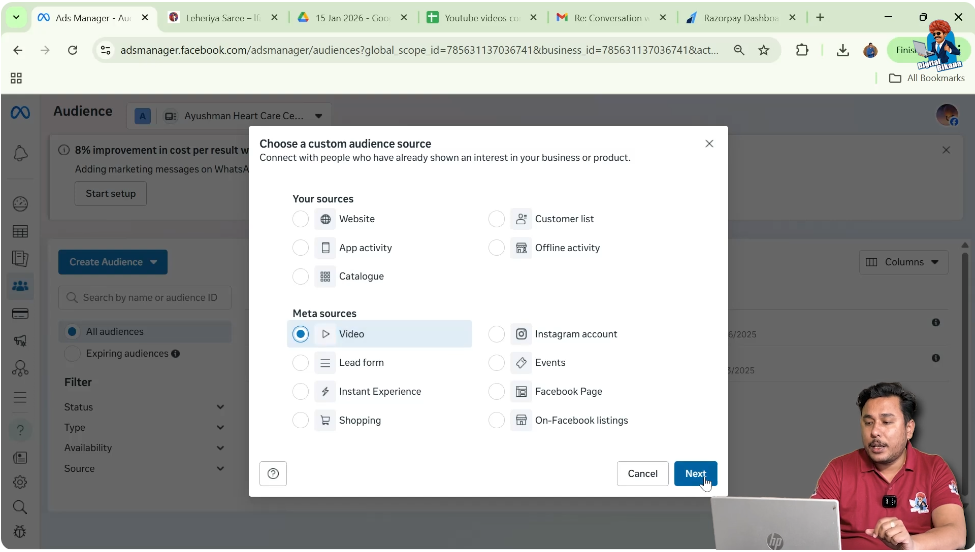Viewport: 975px width, 552px height.
Task: Select the Customer list radio button
Action: (x=496, y=219)
